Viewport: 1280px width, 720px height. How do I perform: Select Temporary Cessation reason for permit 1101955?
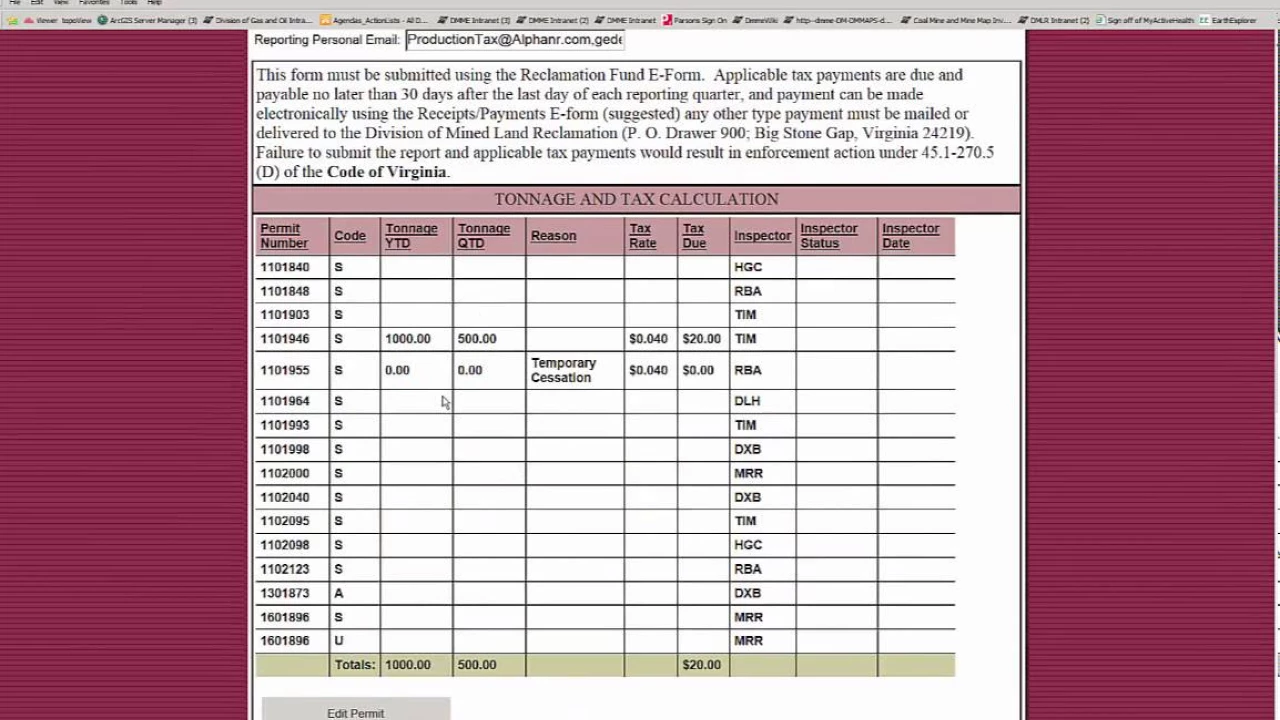pos(563,370)
